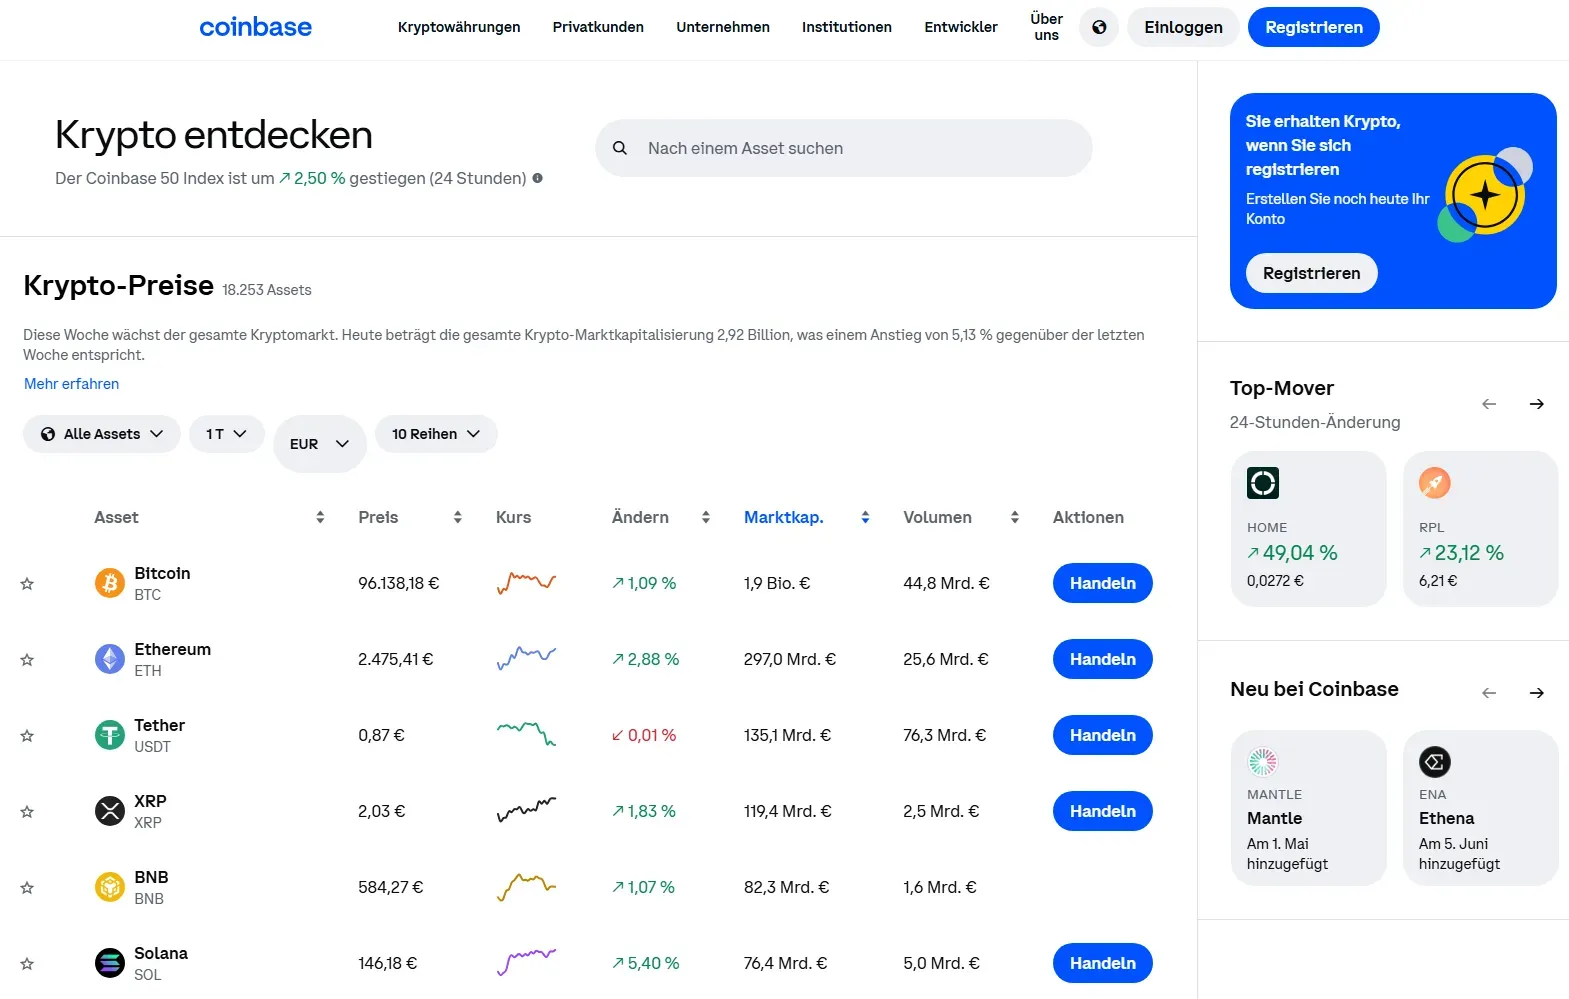Sort table by Preis column arrows
The width and height of the screenshot is (1569, 999).
458,517
